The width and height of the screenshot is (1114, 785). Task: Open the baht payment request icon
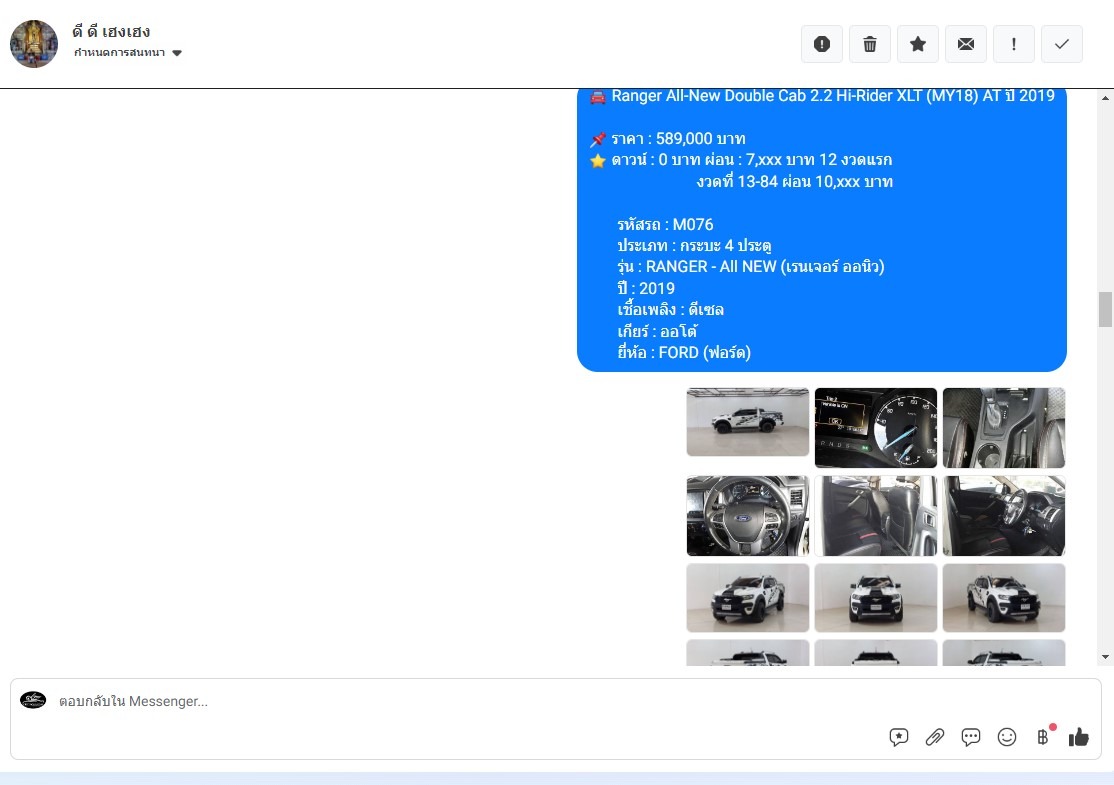(1043, 737)
